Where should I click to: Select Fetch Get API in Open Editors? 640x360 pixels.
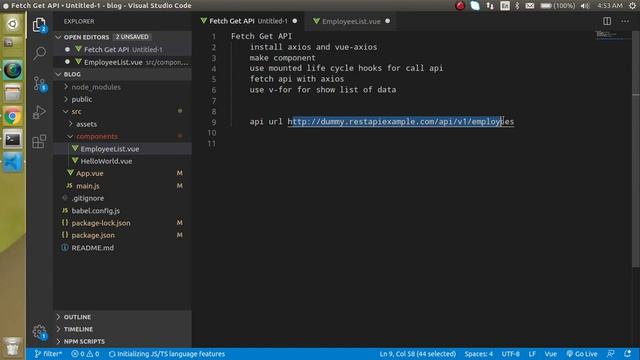click(122, 49)
